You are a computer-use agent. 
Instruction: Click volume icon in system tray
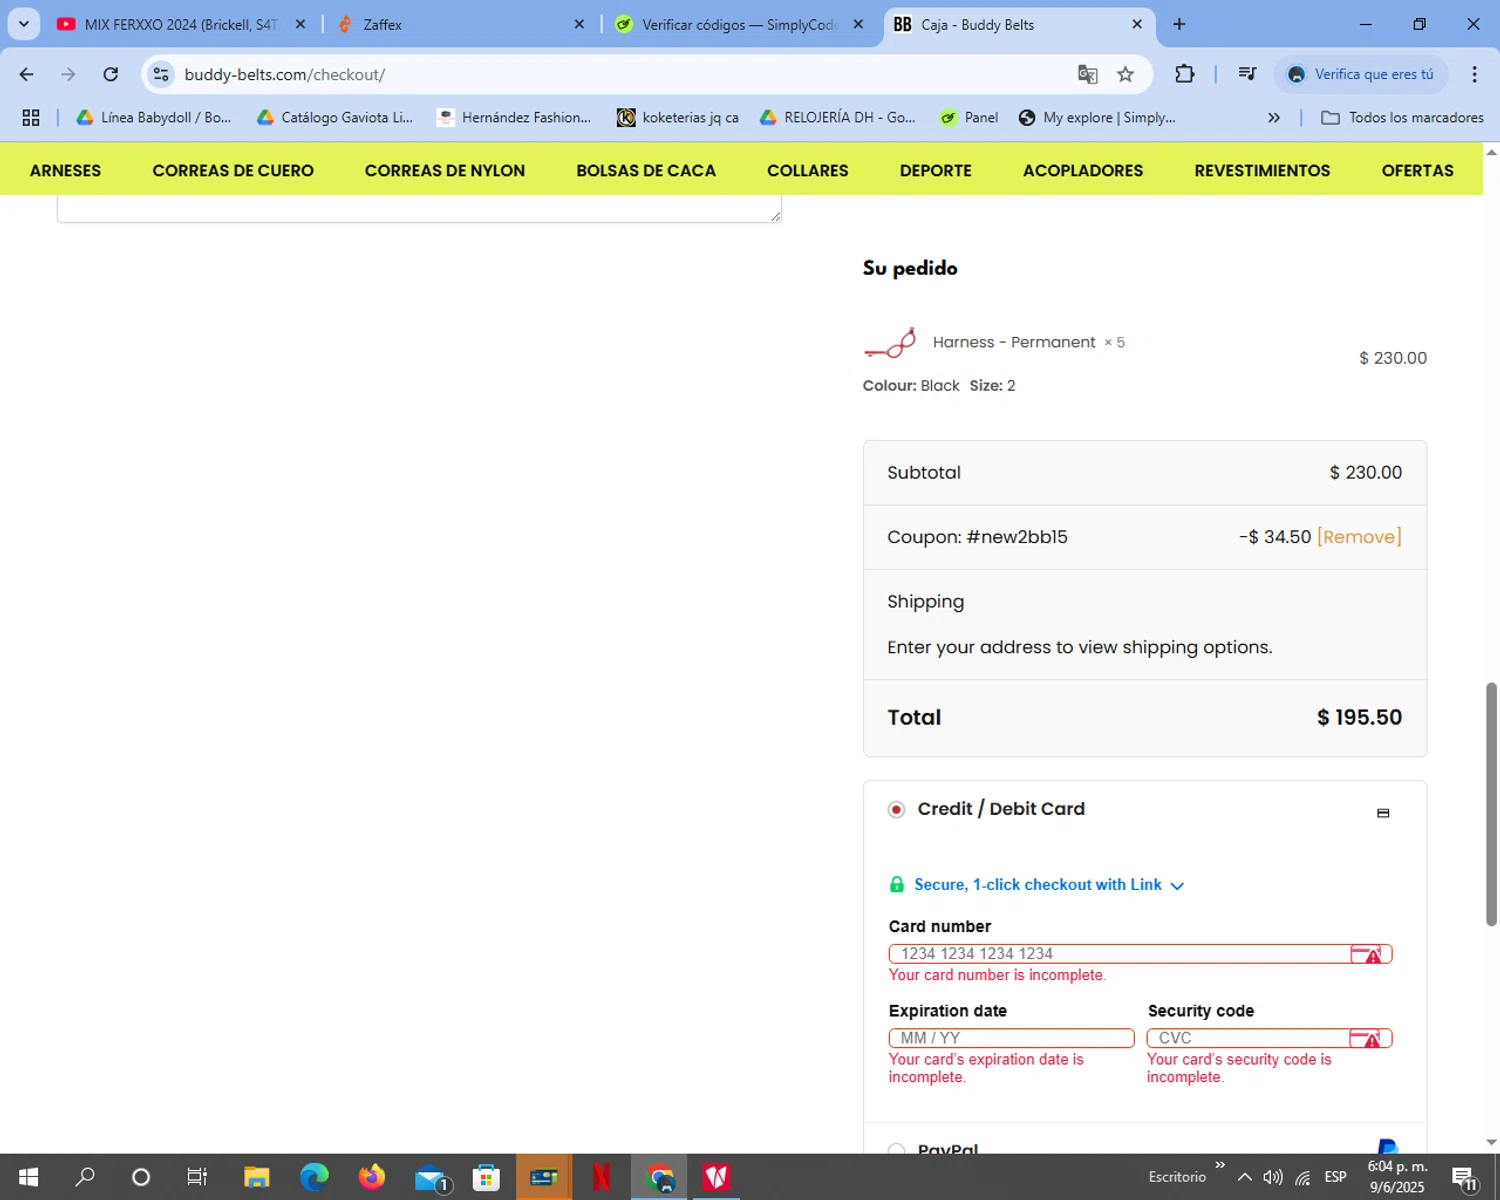(1272, 1177)
